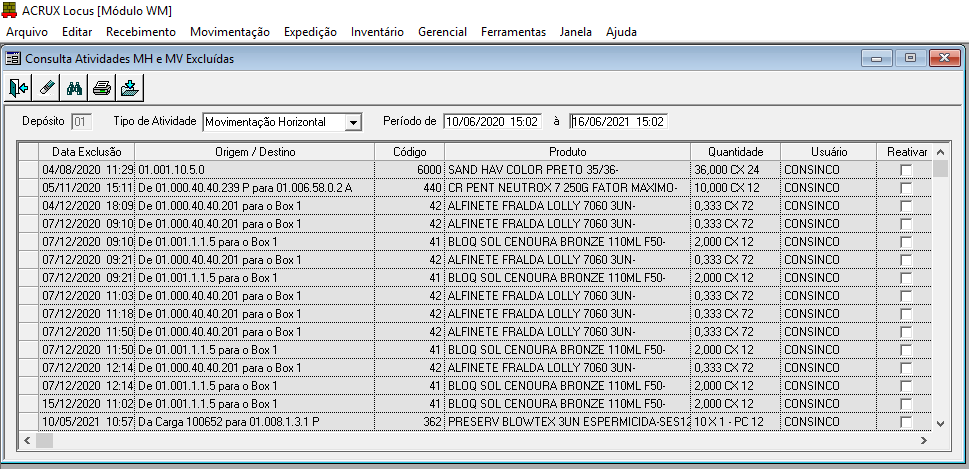Click quantity cell 10 X 1 - PC 12
969x469 pixels.
(x=735, y=421)
